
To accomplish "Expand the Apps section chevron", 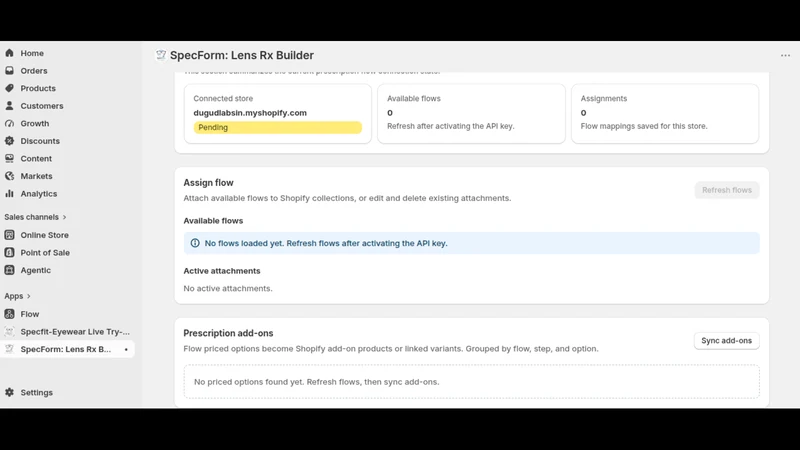I will click(x=29, y=296).
